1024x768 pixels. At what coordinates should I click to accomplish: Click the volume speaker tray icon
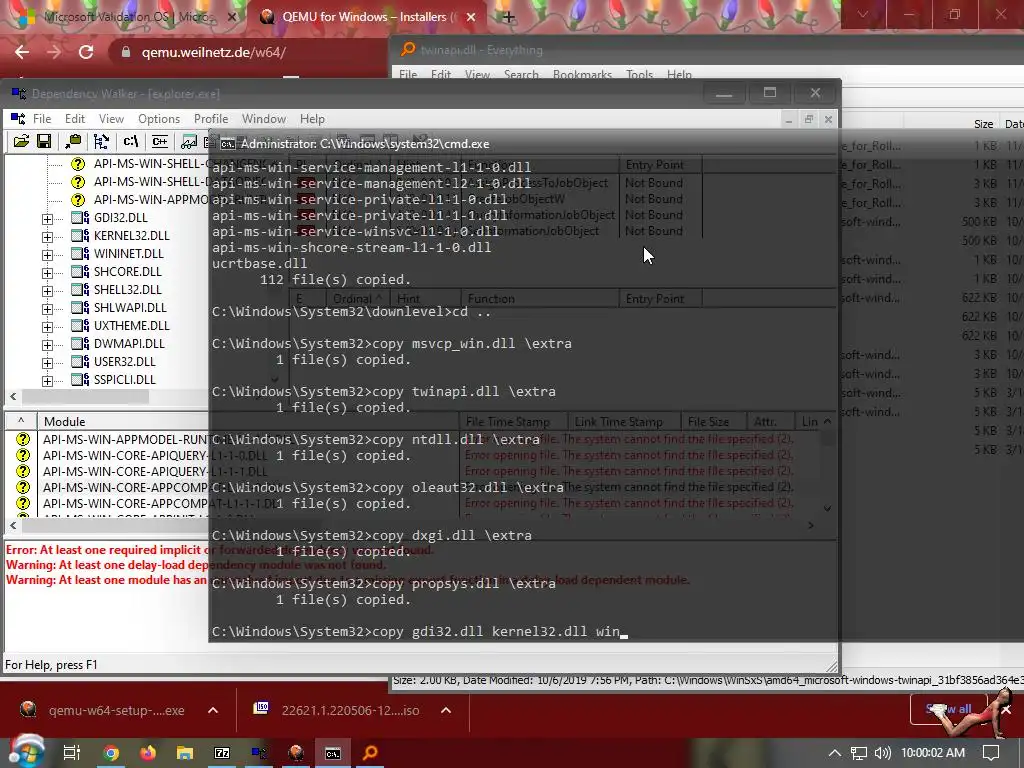click(x=882, y=753)
